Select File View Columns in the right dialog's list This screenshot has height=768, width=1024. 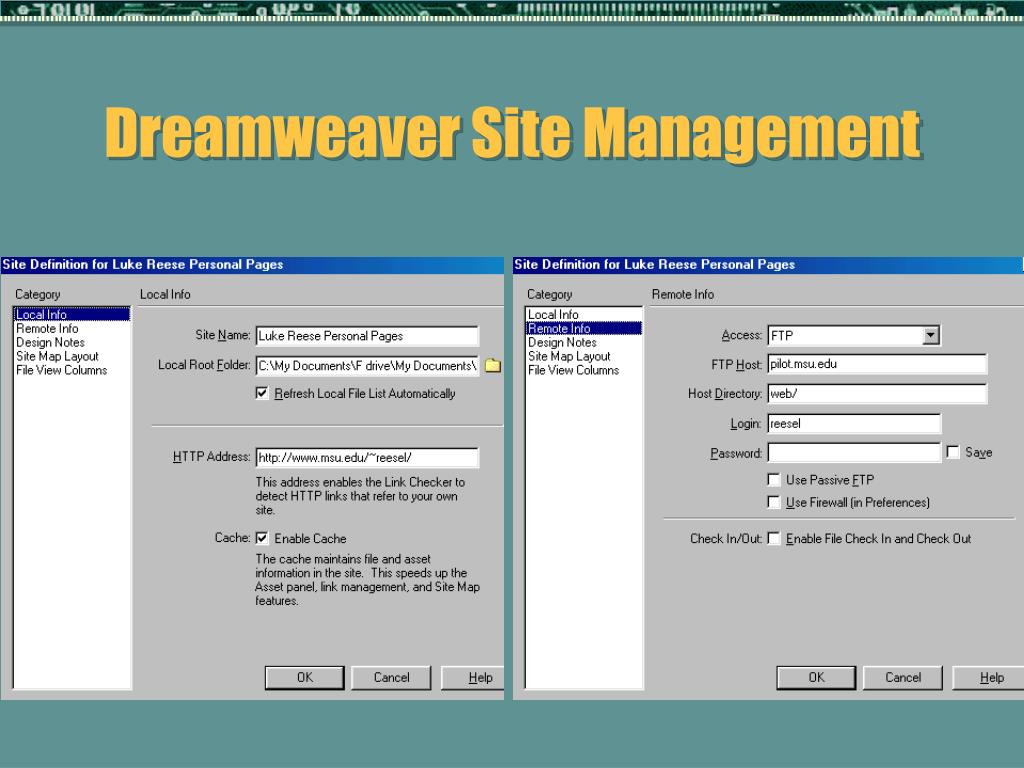(584, 370)
